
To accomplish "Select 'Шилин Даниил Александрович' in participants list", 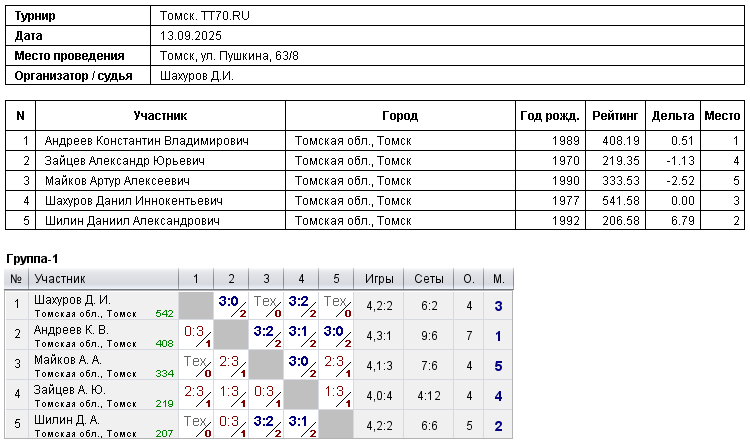I will click(132, 221).
